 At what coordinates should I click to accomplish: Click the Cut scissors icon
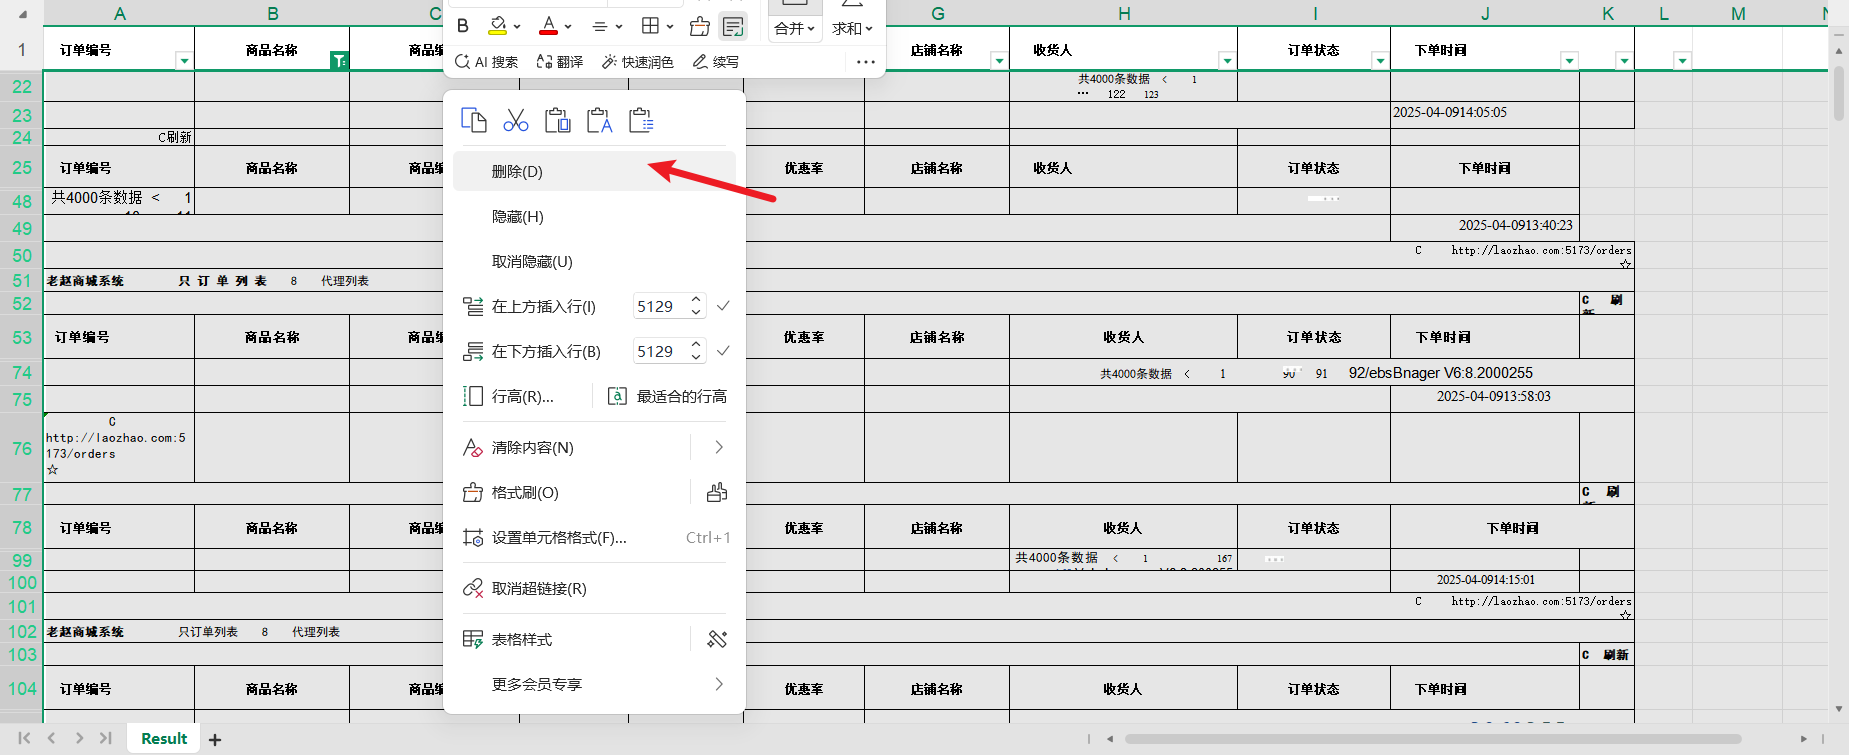(516, 121)
